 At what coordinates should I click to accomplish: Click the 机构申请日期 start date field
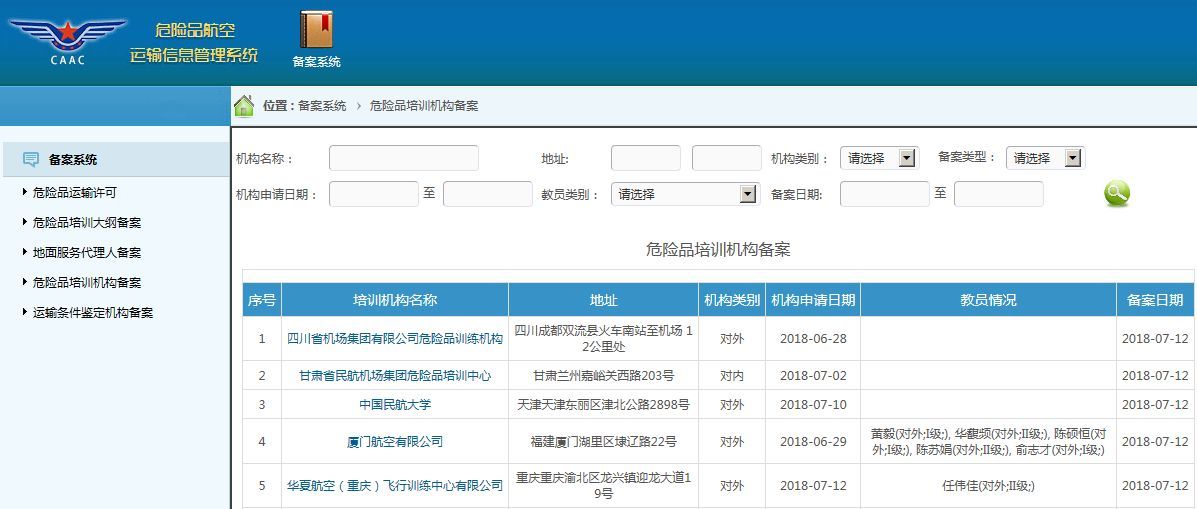(x=374, y=194)
